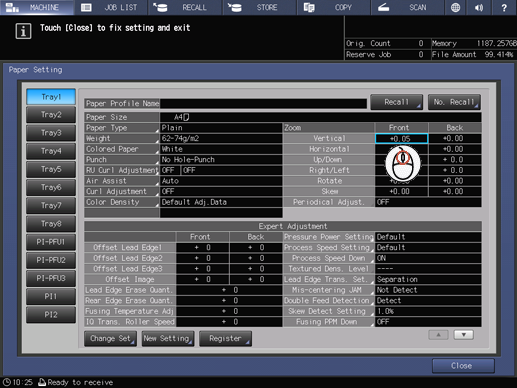The image size is (517, 388).
Task: Open the RECALL icon
Action: pyautogui.click(x=160, y=7)
